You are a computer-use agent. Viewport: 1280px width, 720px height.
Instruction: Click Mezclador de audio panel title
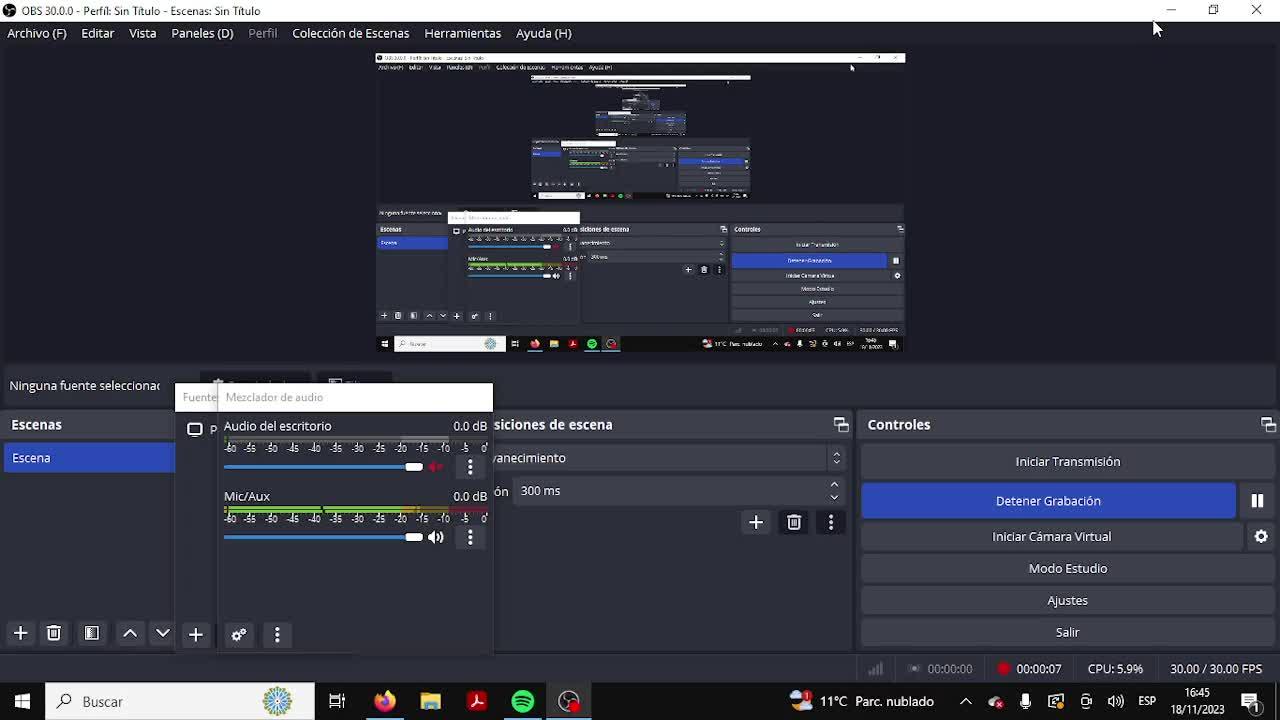point(274,397)
